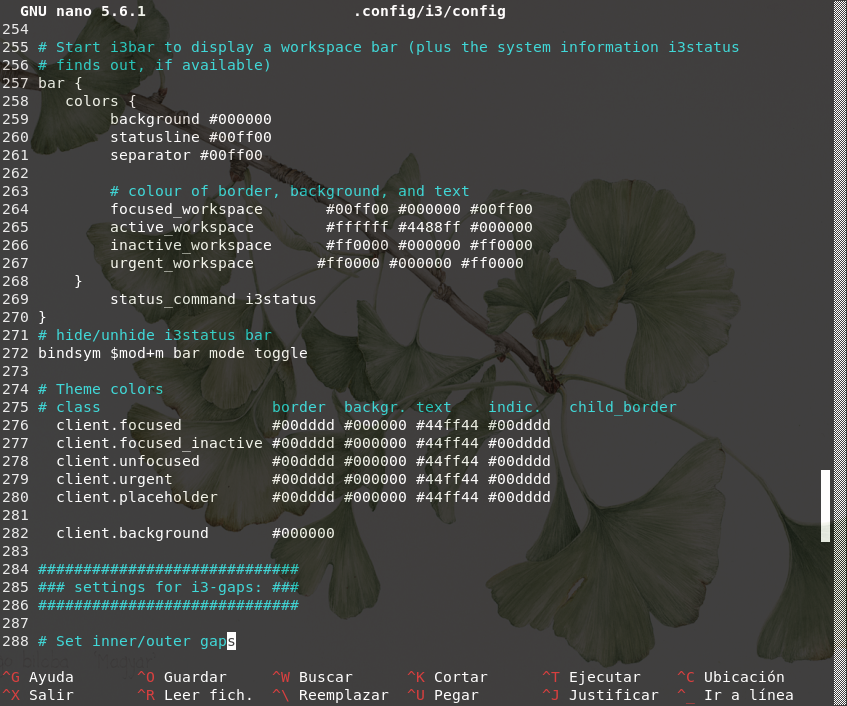Click the white scrollbar thumb on right edge
The height and width of the screenshot is (706, 847).
[x=825, y=505]
